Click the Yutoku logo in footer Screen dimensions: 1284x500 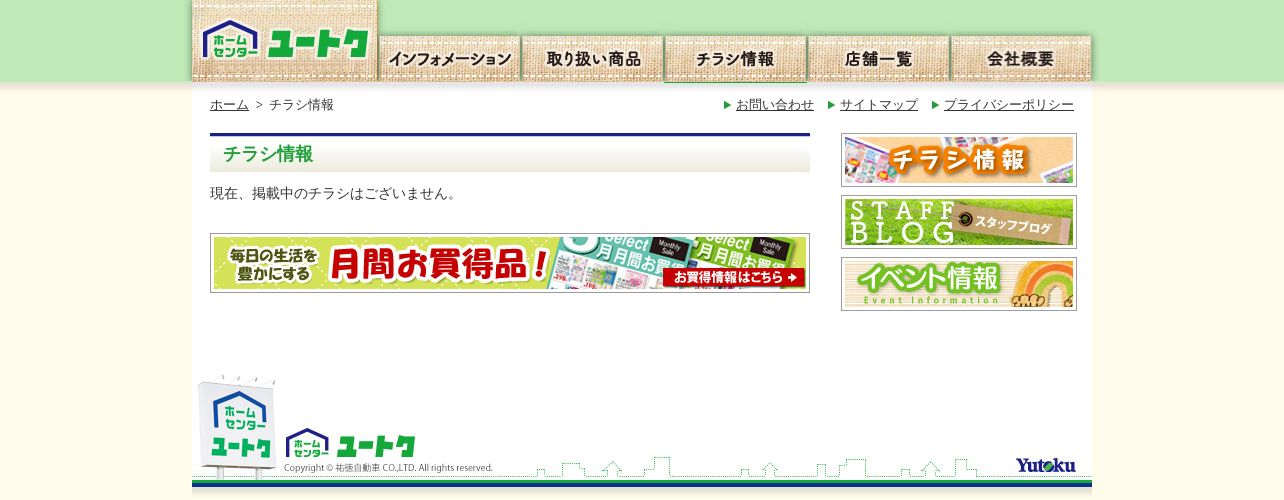click(x=1045, y=465)
